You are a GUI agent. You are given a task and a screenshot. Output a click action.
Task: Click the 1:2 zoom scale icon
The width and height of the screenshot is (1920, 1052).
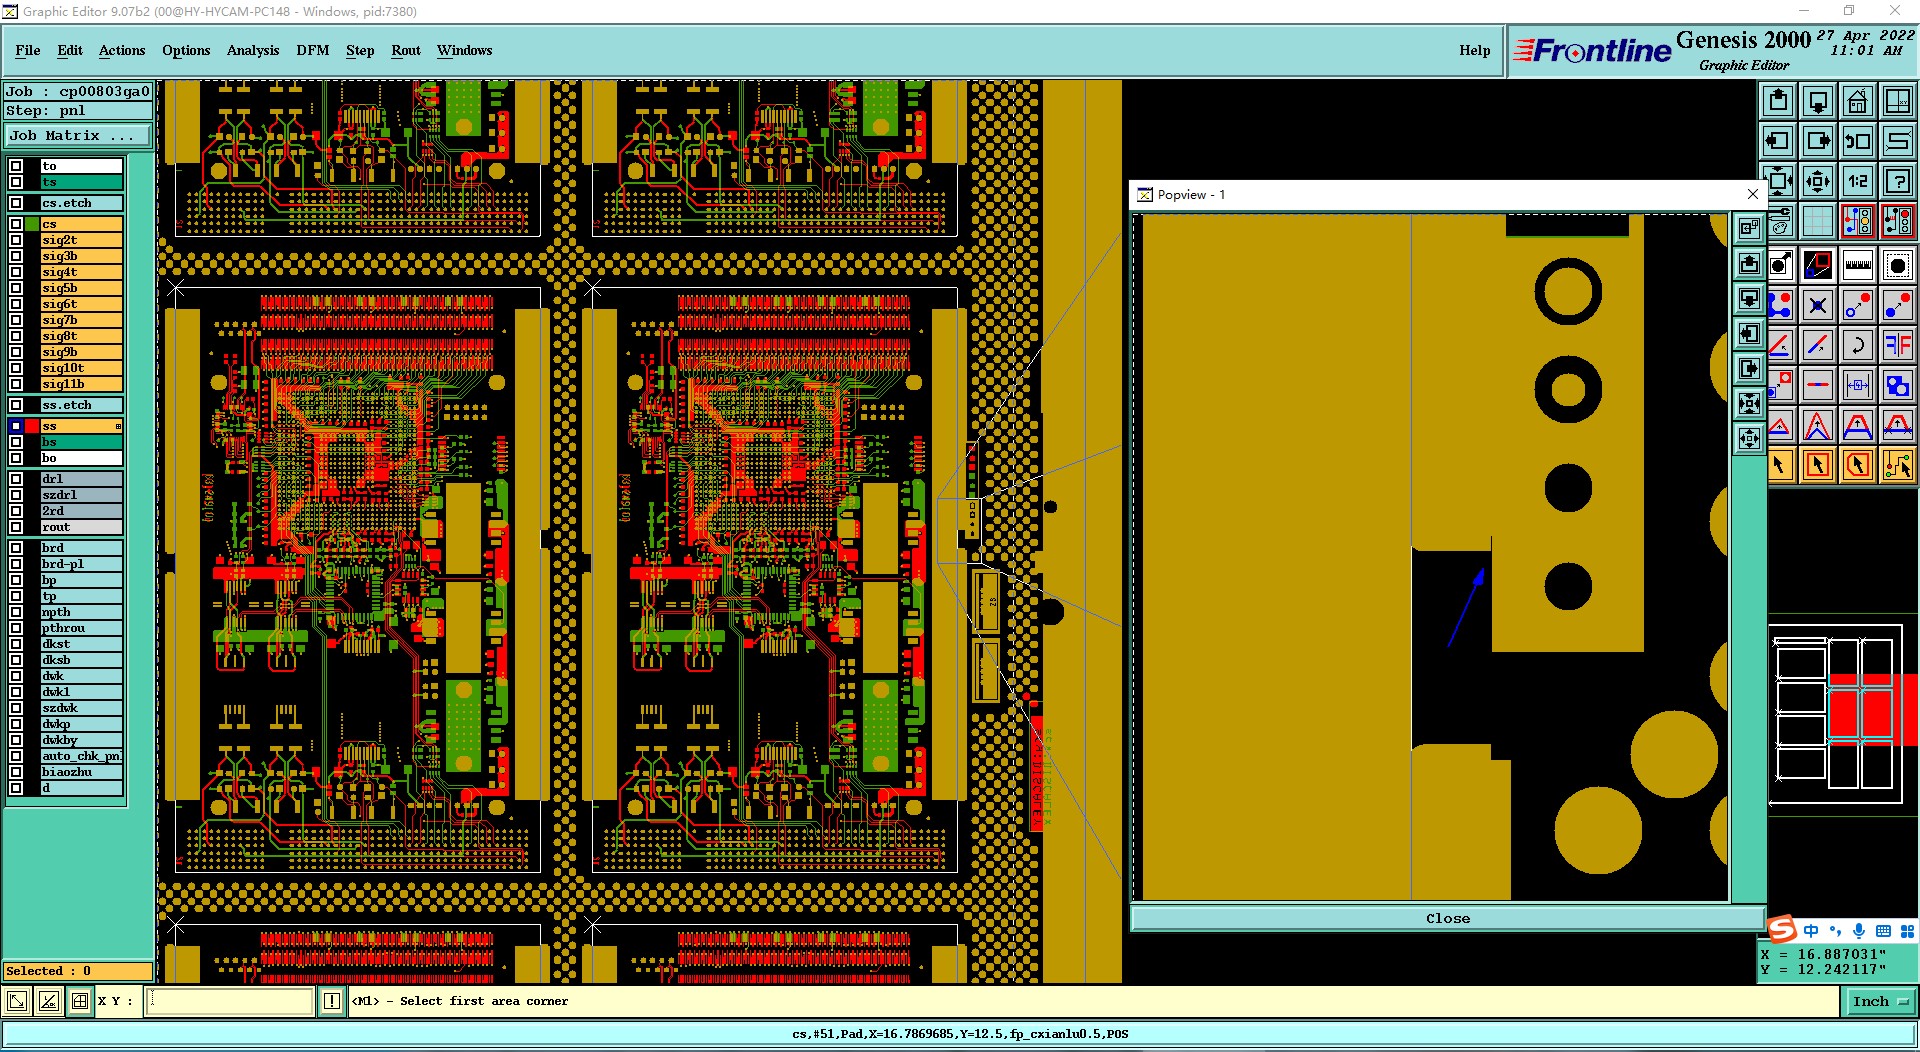pyautogui.click(x=1858, y=181)
